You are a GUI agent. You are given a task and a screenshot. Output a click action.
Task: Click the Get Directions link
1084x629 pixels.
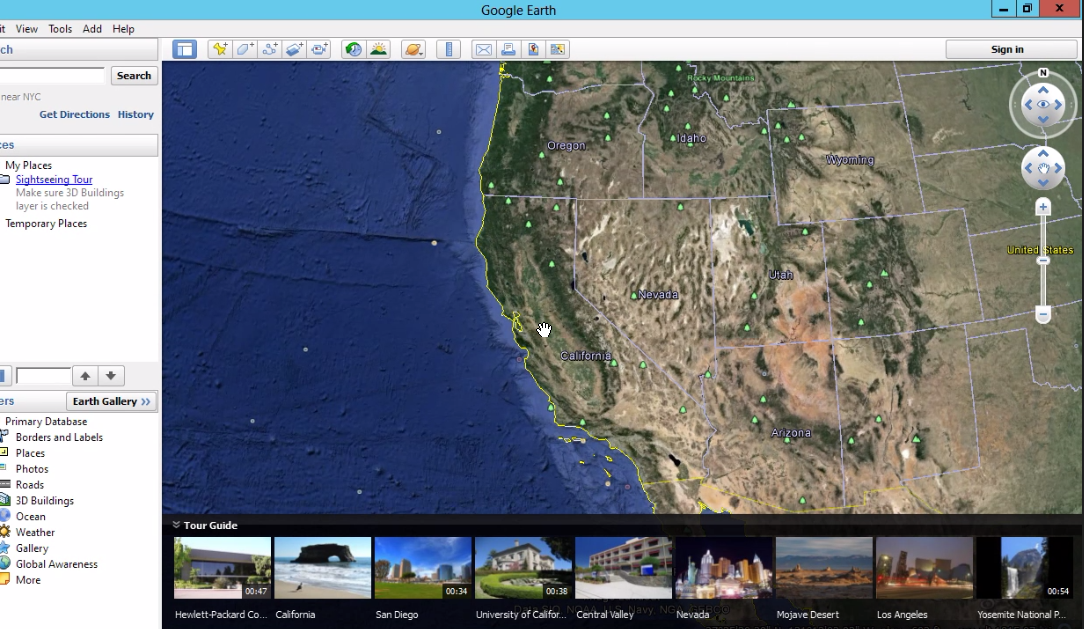tap(74, 115)
